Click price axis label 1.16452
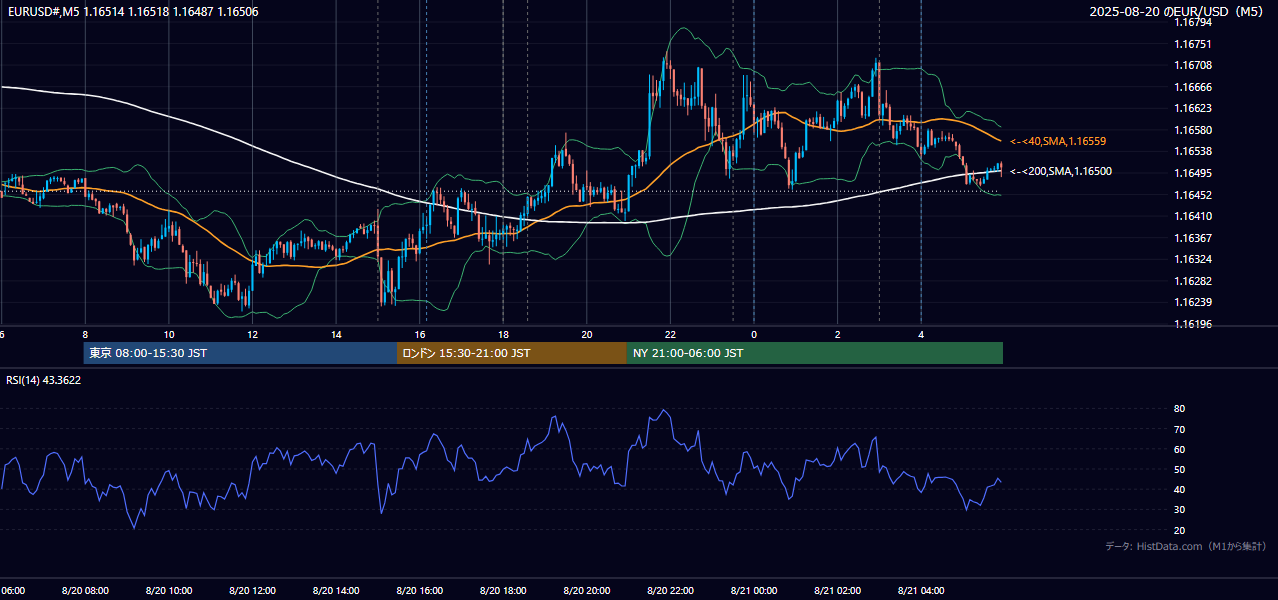This screenshot has width=1278, height=600. (x=1194, y=195)
